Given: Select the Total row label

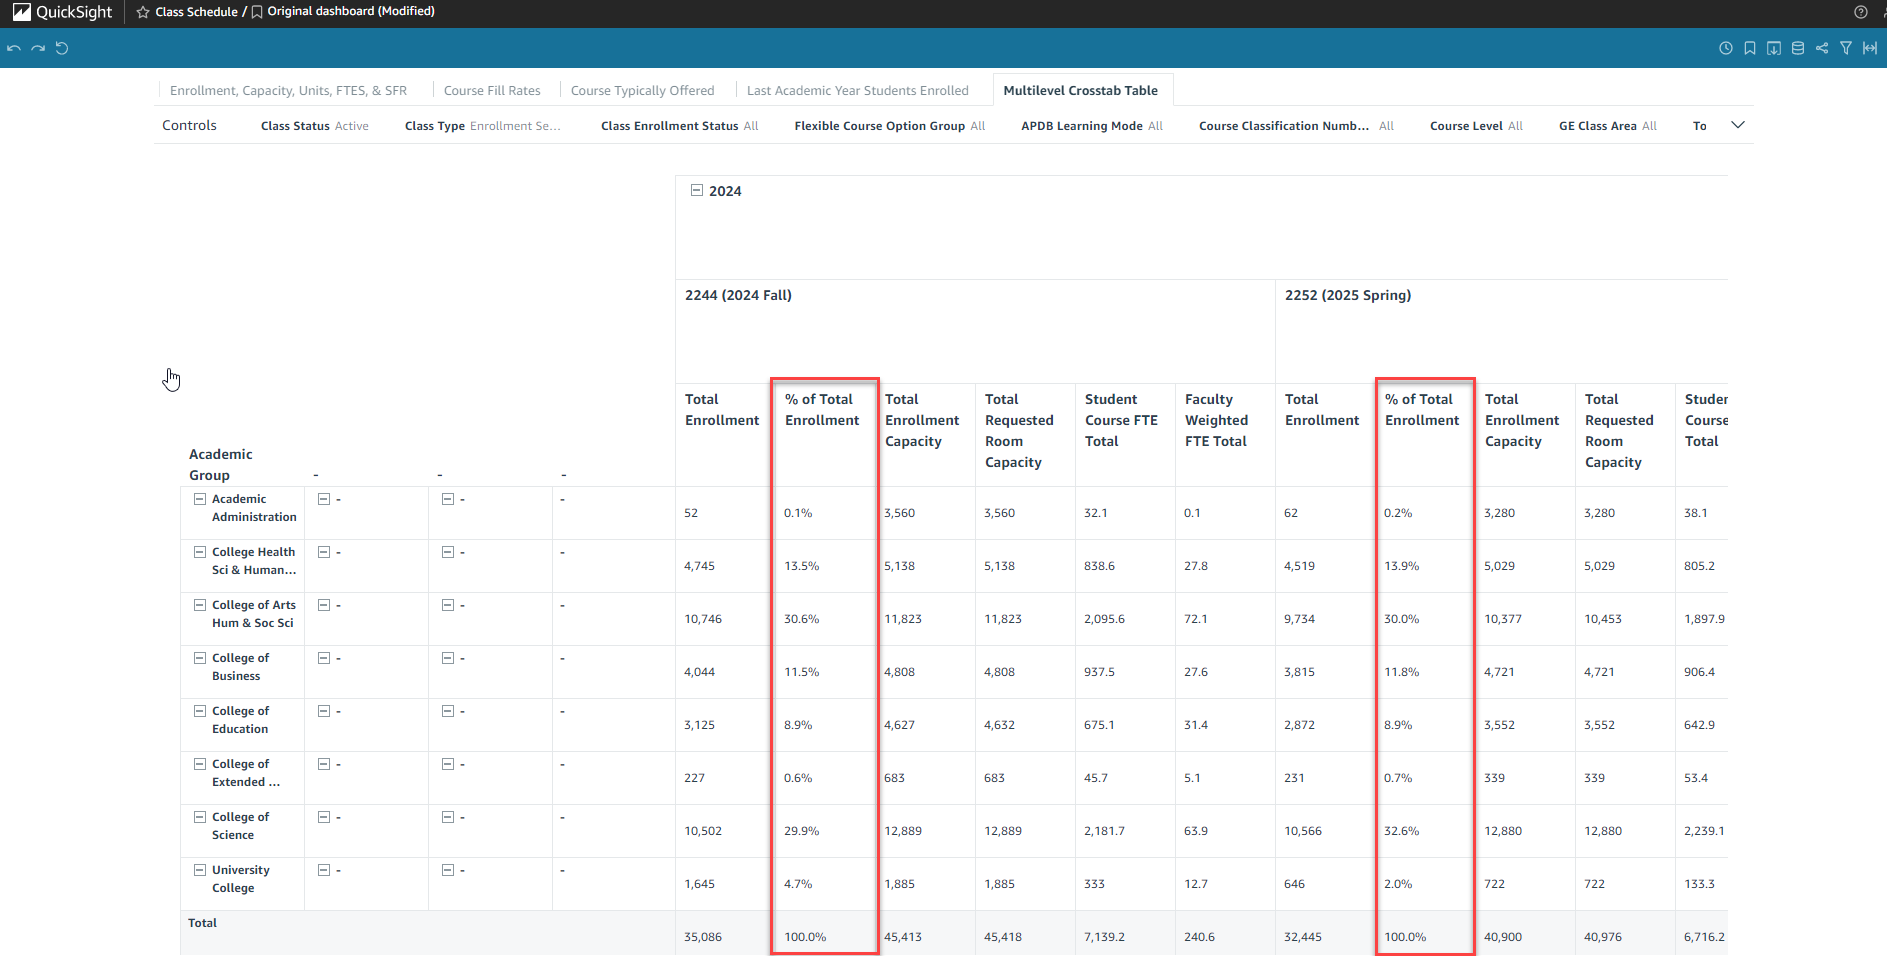Looking at the screenshot, I should point(202,923).
